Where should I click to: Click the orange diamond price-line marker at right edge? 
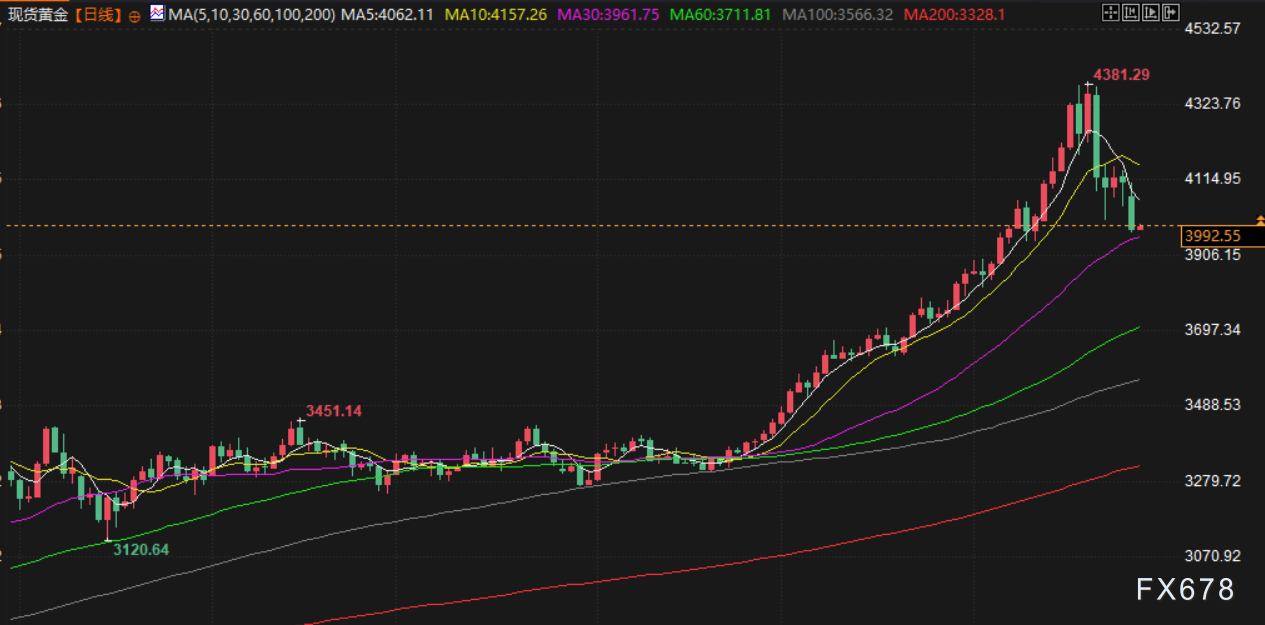tap(1259, 219)
